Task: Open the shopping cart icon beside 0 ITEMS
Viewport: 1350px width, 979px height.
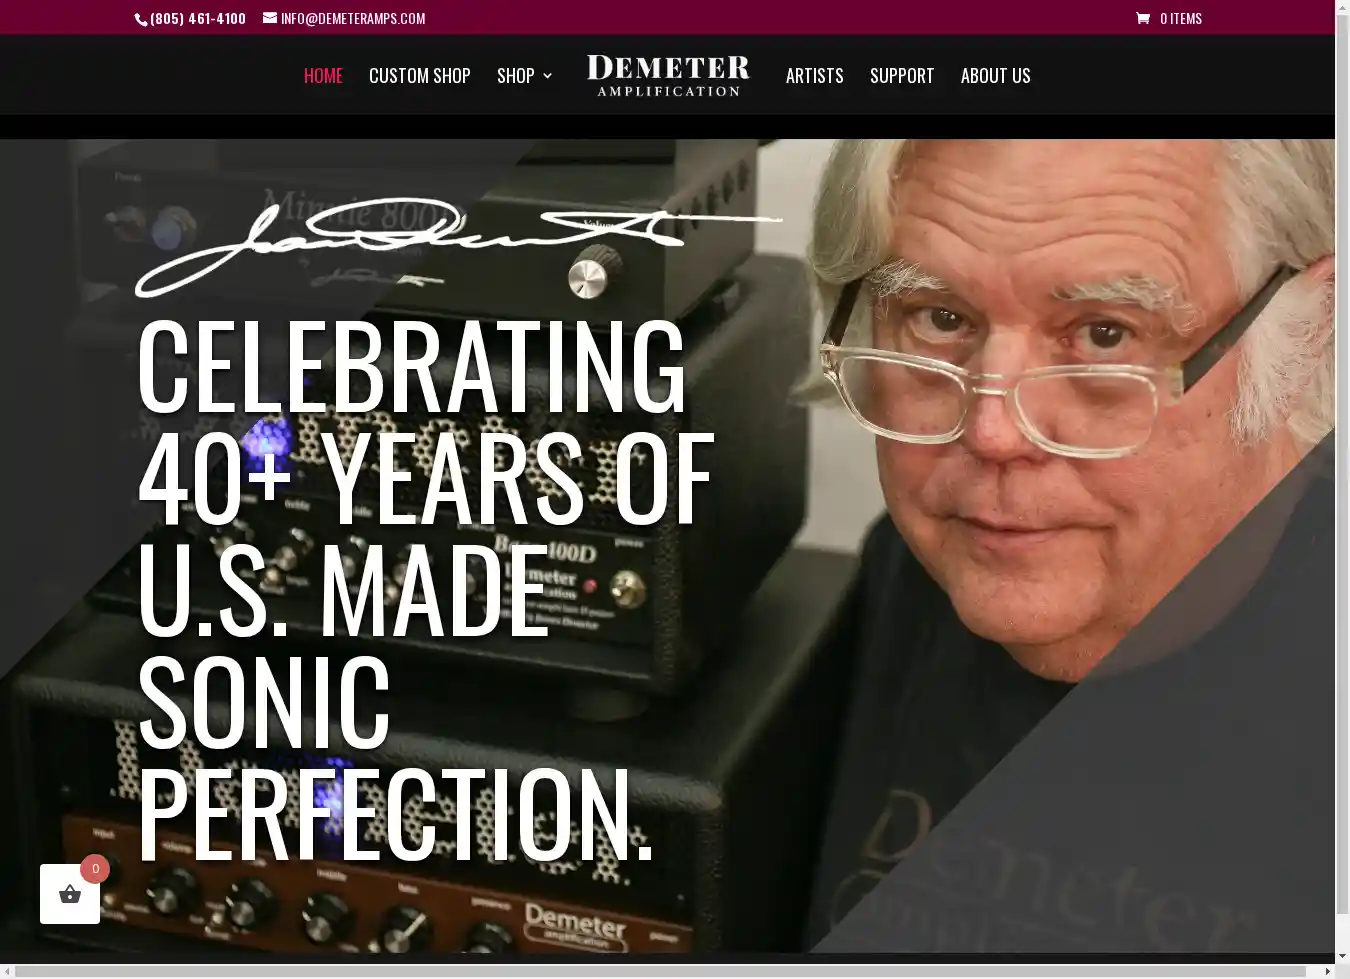Action: pos(1143,18)
